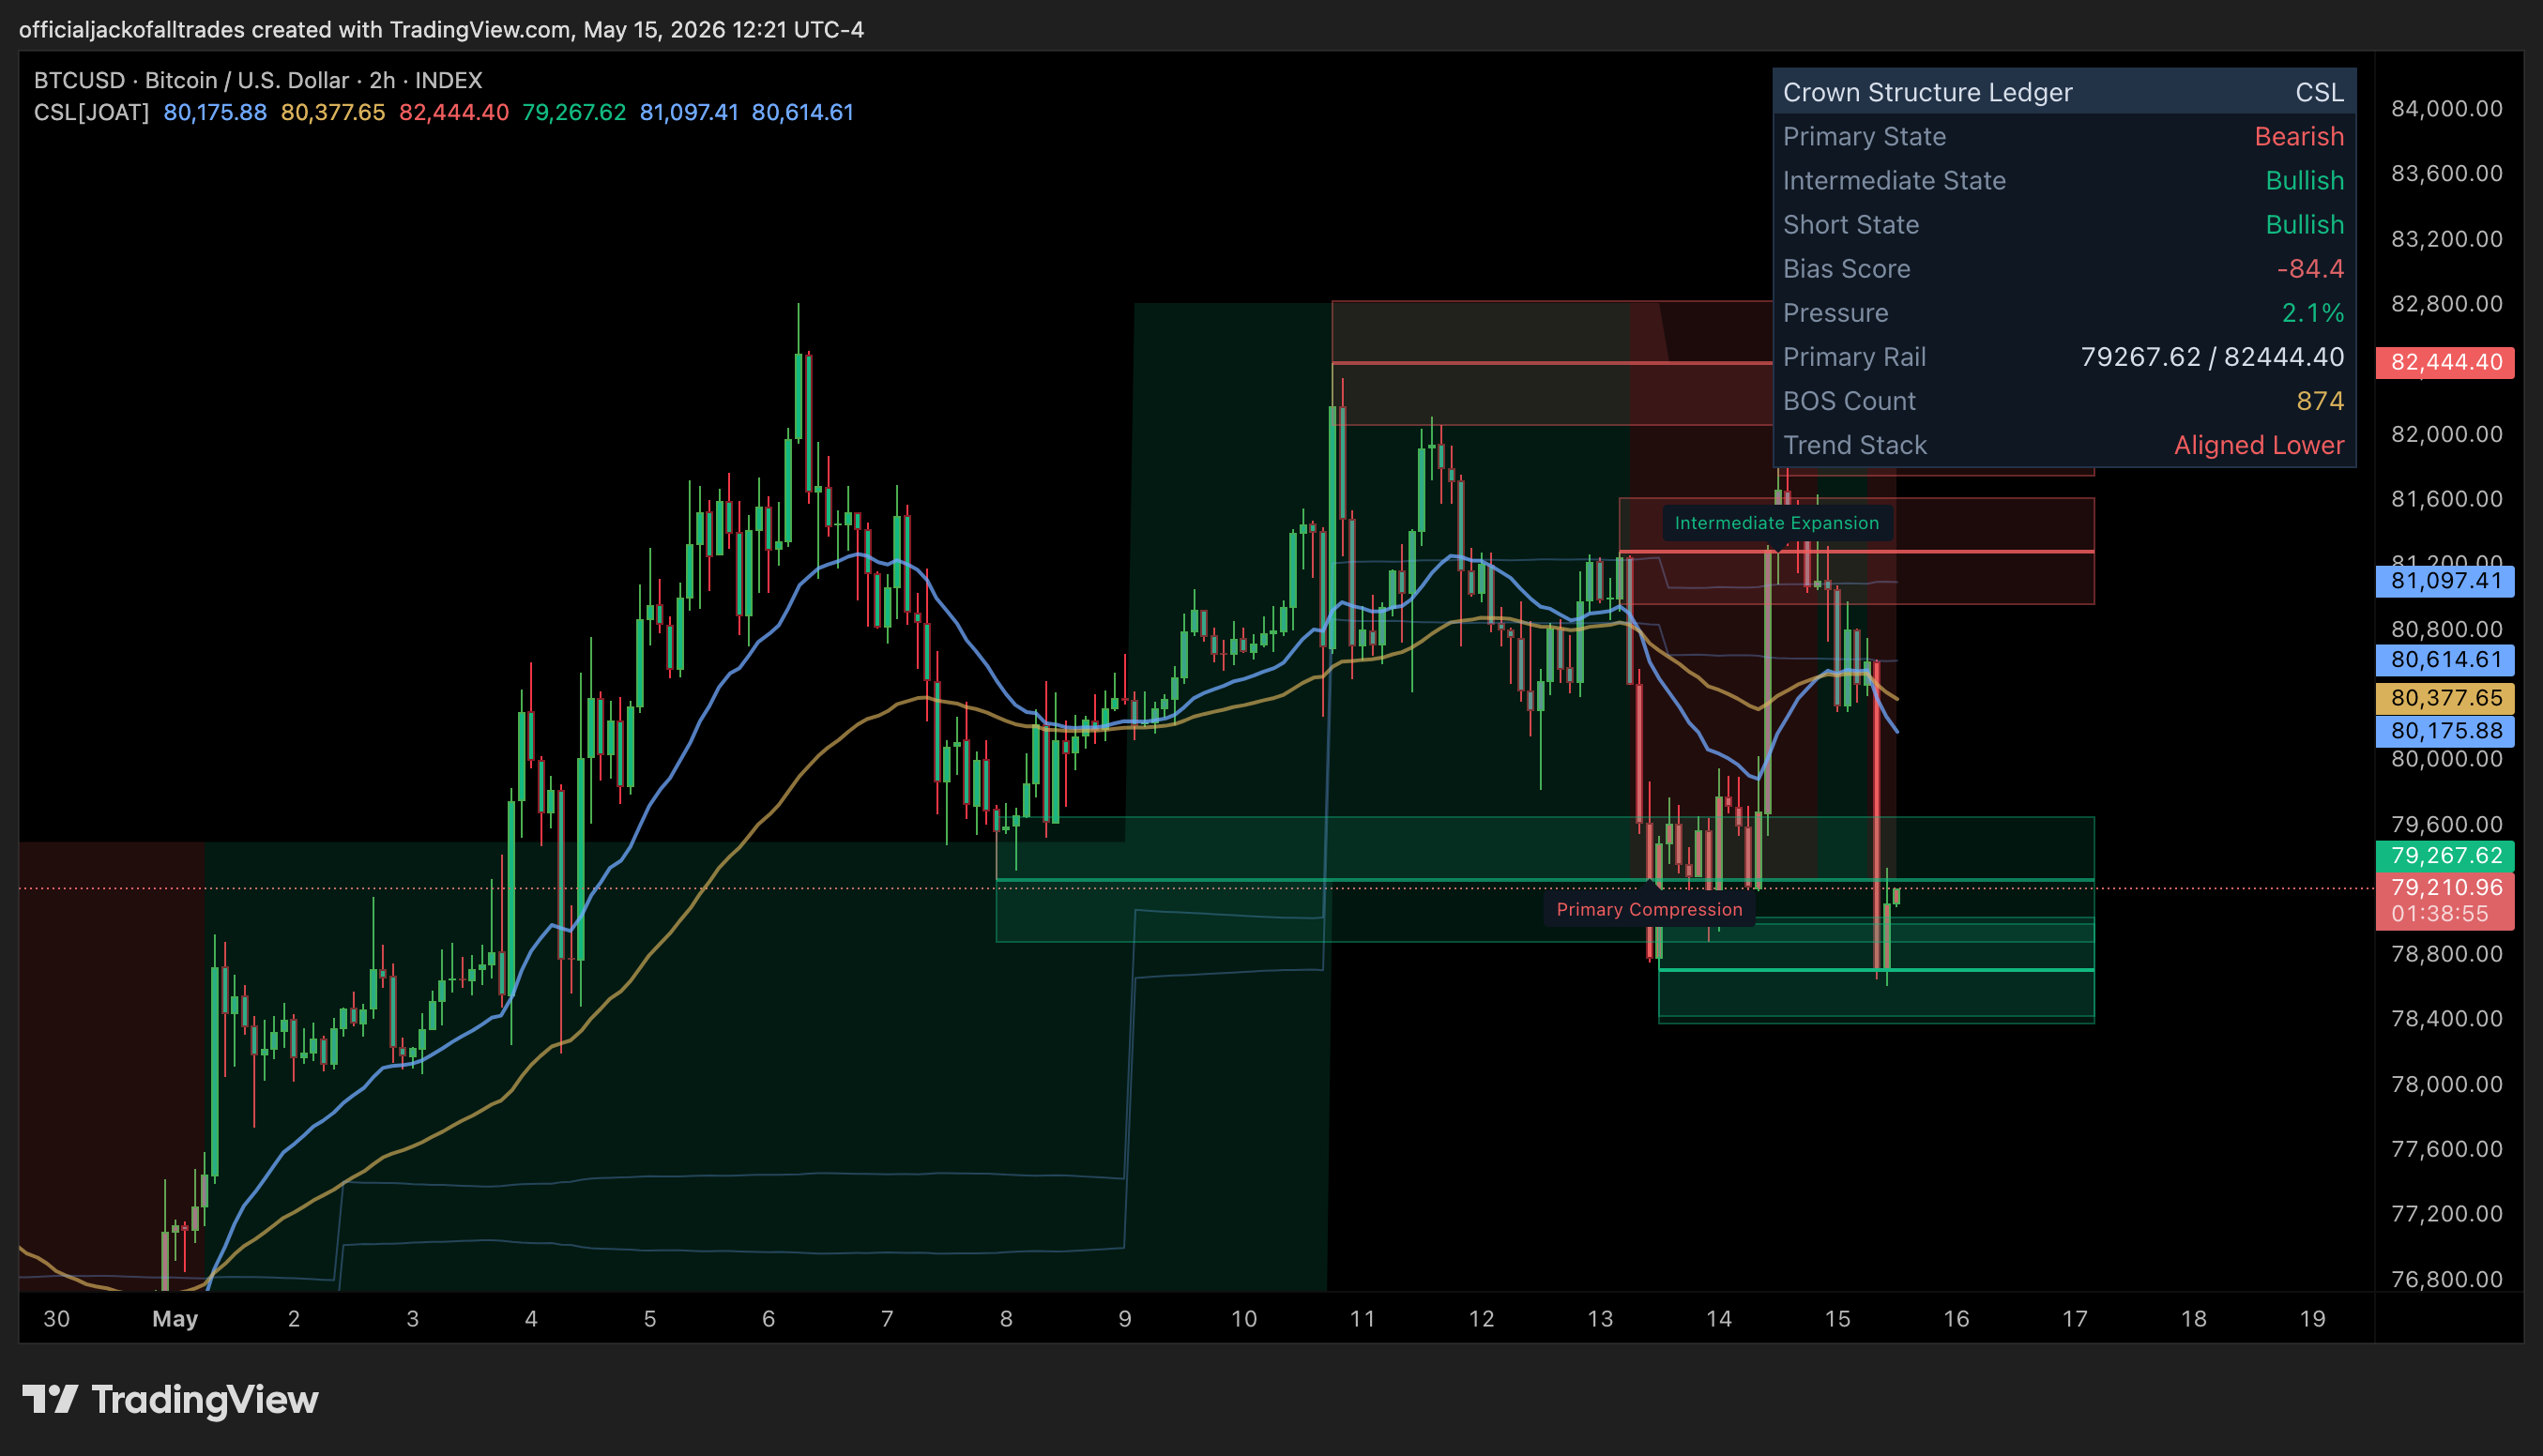Image resolution: width=2543 pixels, height=1456 pixels.
Task: Click the BOS Count value 874
Action: pos(2320,400)
